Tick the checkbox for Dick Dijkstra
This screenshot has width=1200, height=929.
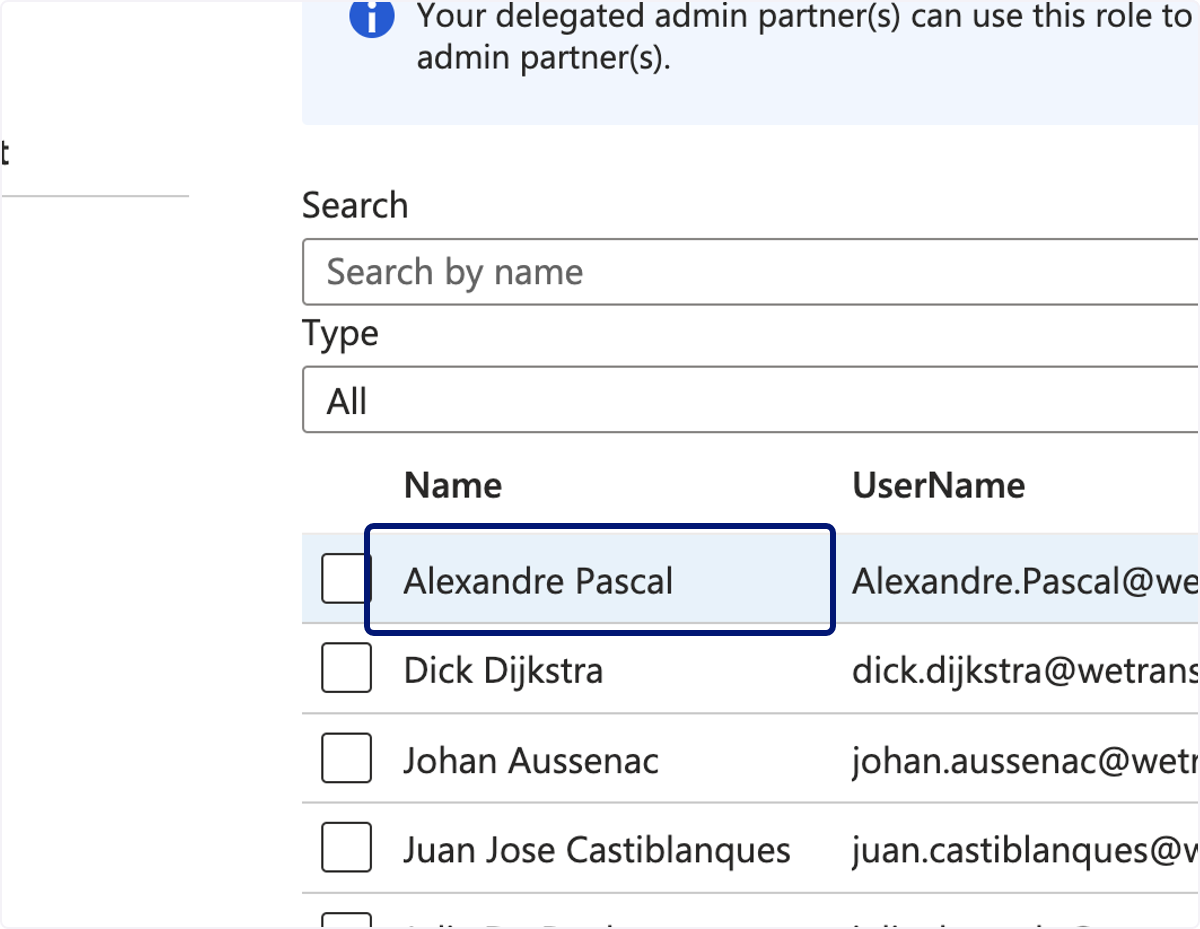(346, 668)
